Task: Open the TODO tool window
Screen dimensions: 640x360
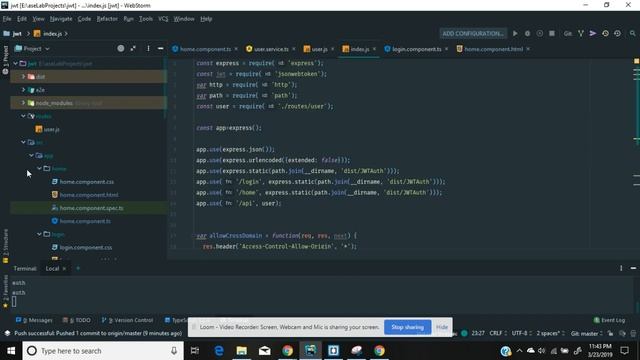Action: (77, 320)
